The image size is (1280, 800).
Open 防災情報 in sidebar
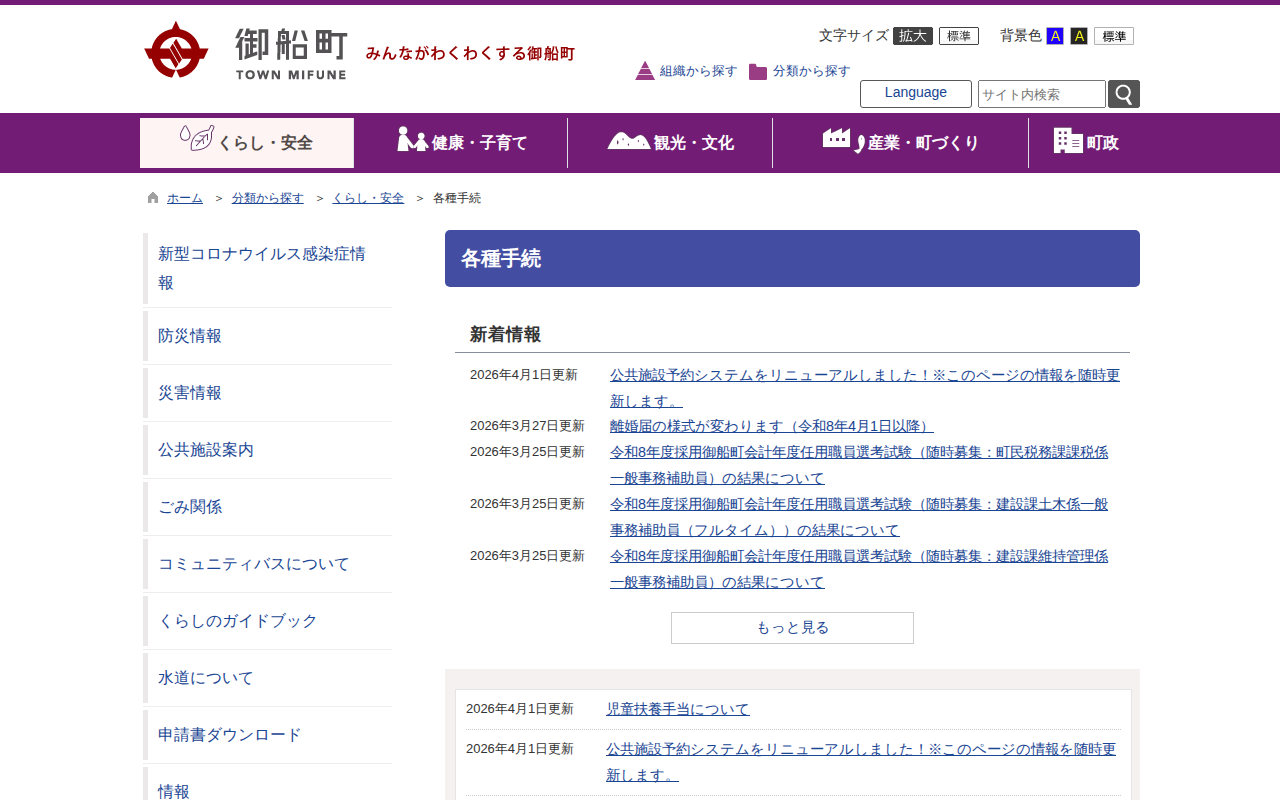(x=268, y=336)
